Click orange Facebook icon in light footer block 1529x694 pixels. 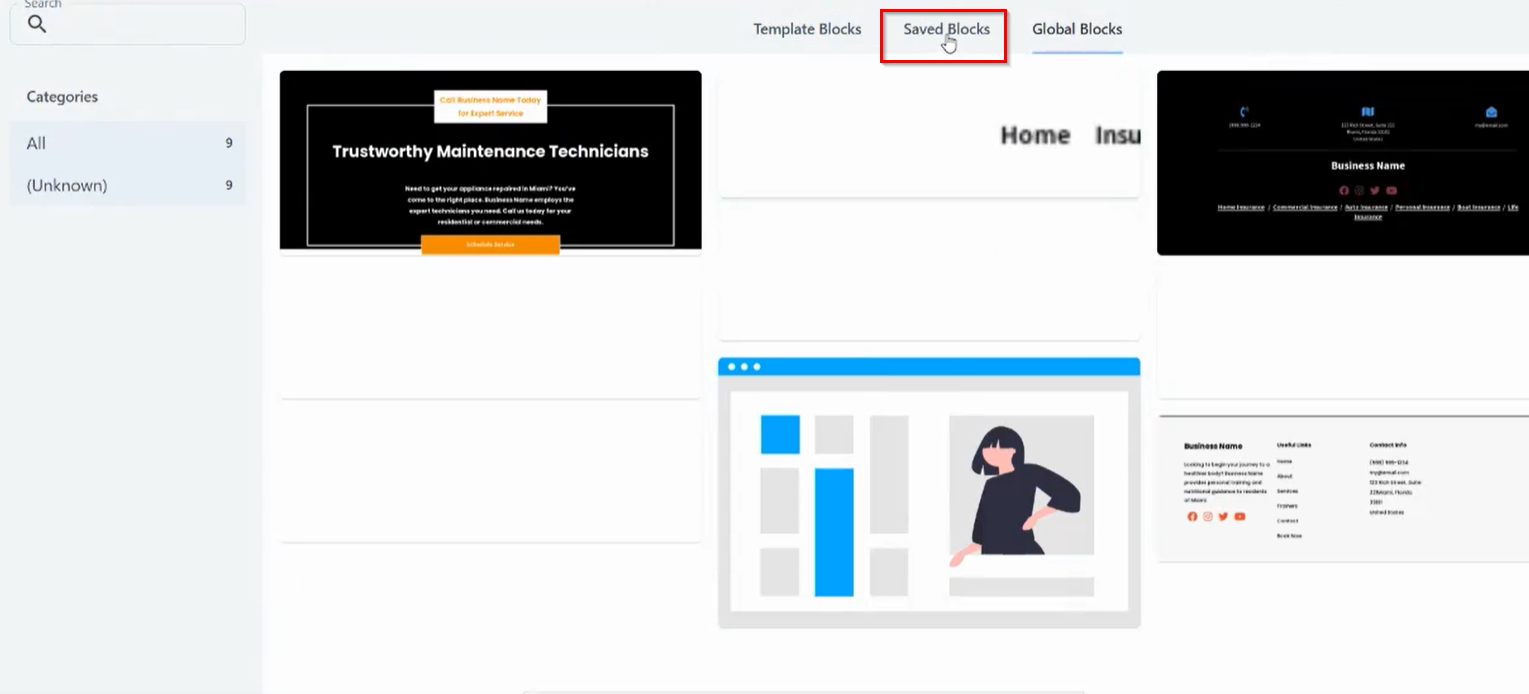1192,516
